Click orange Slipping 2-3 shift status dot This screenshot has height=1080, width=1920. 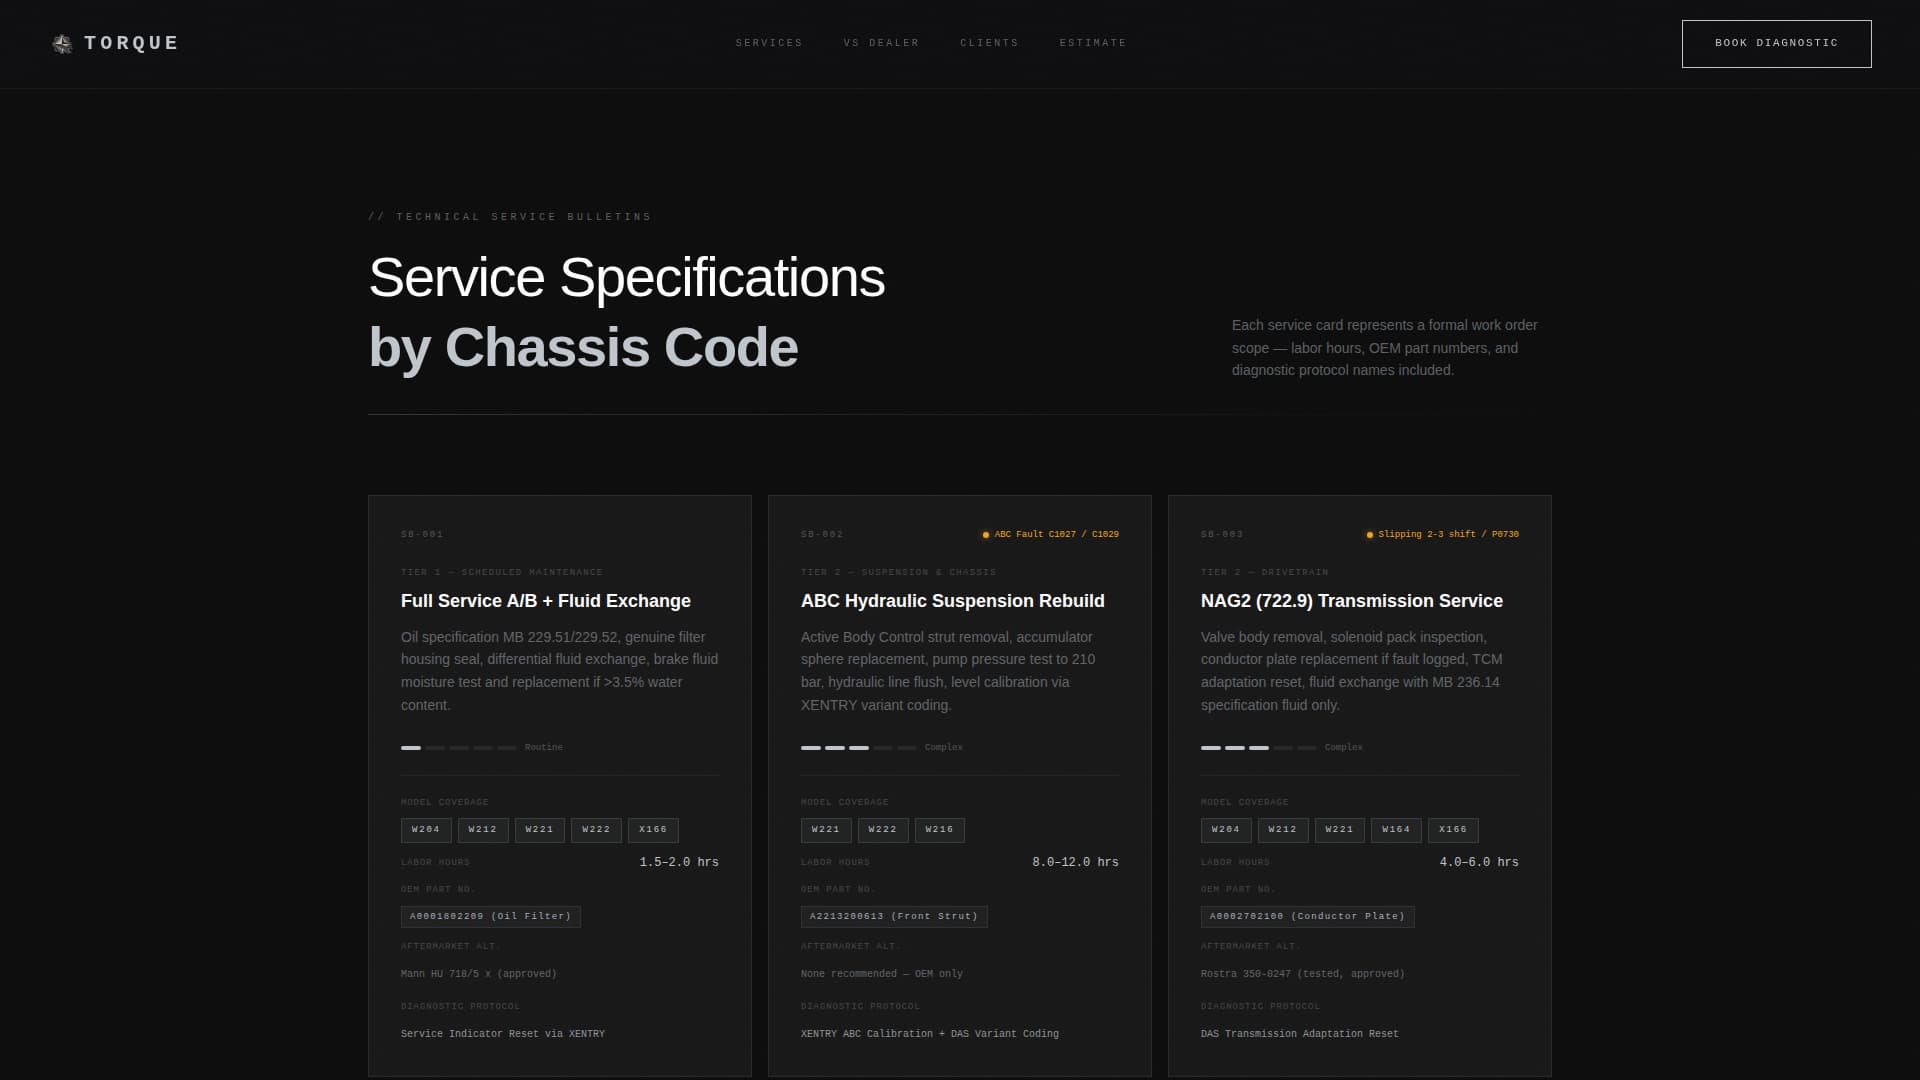[x=1369, y=535]
